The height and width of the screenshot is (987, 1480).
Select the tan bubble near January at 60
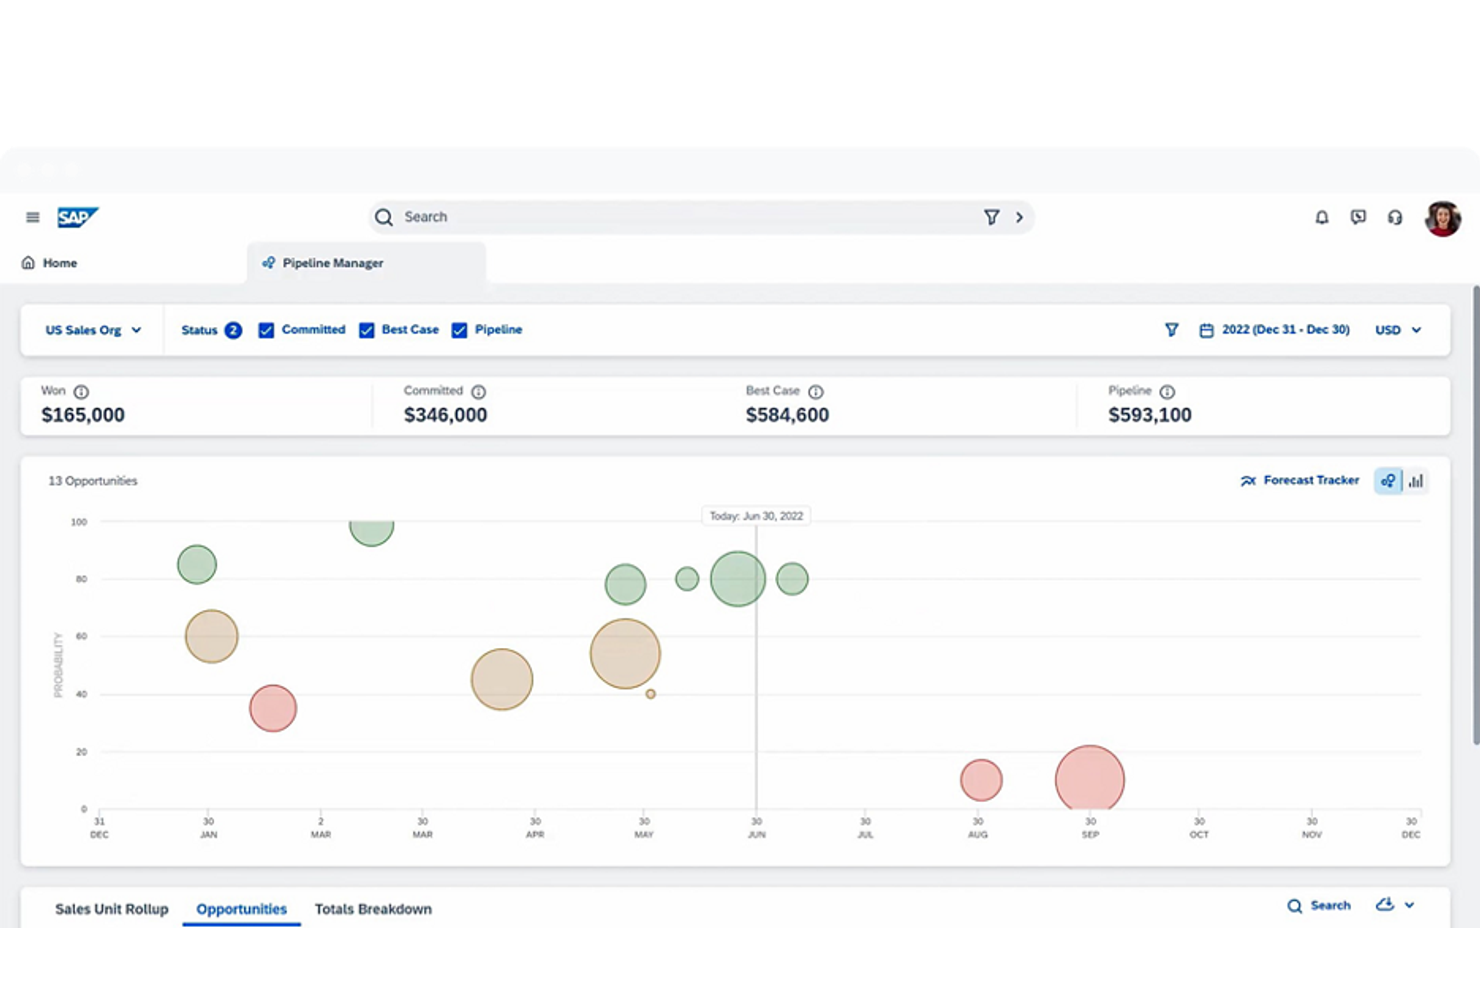(212, 636)
